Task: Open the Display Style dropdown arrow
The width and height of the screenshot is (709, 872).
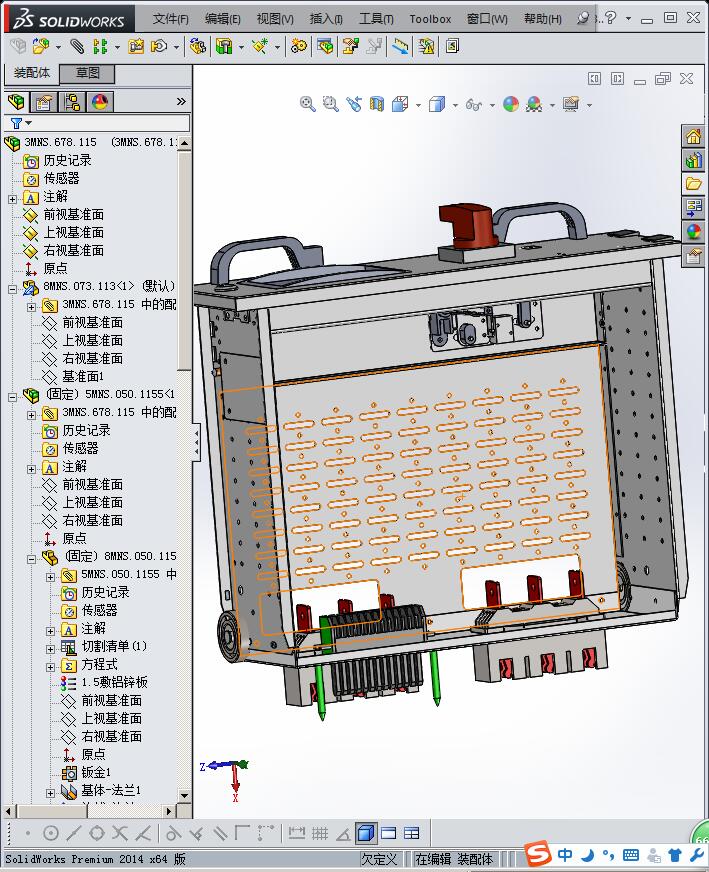Action: [x=455, y=105]
